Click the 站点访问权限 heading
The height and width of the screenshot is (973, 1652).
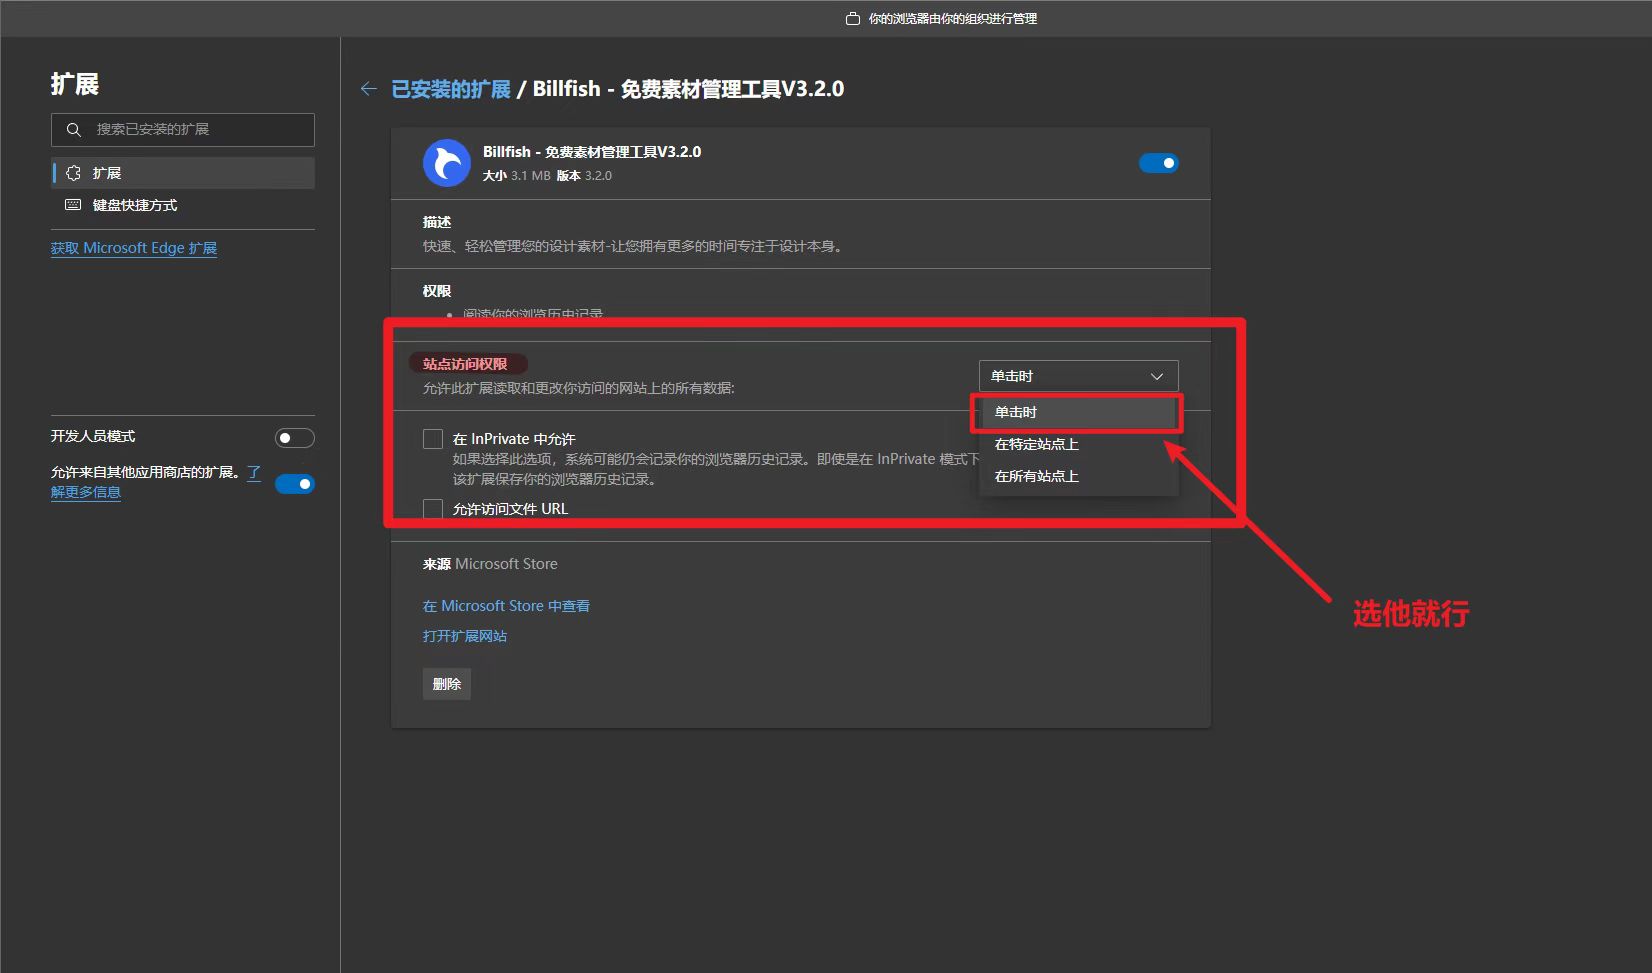[x=465, y=364]
